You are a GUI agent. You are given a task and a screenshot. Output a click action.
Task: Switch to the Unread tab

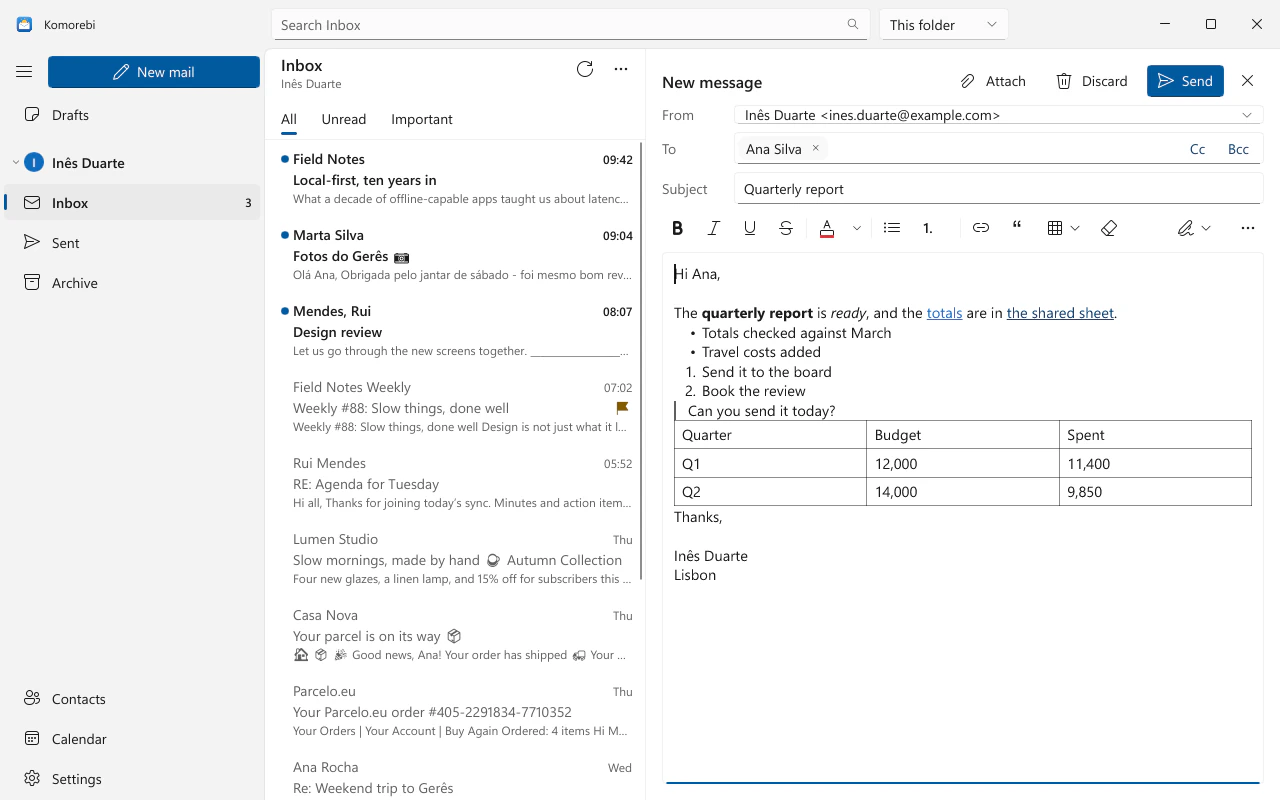(x=344, y=119)
